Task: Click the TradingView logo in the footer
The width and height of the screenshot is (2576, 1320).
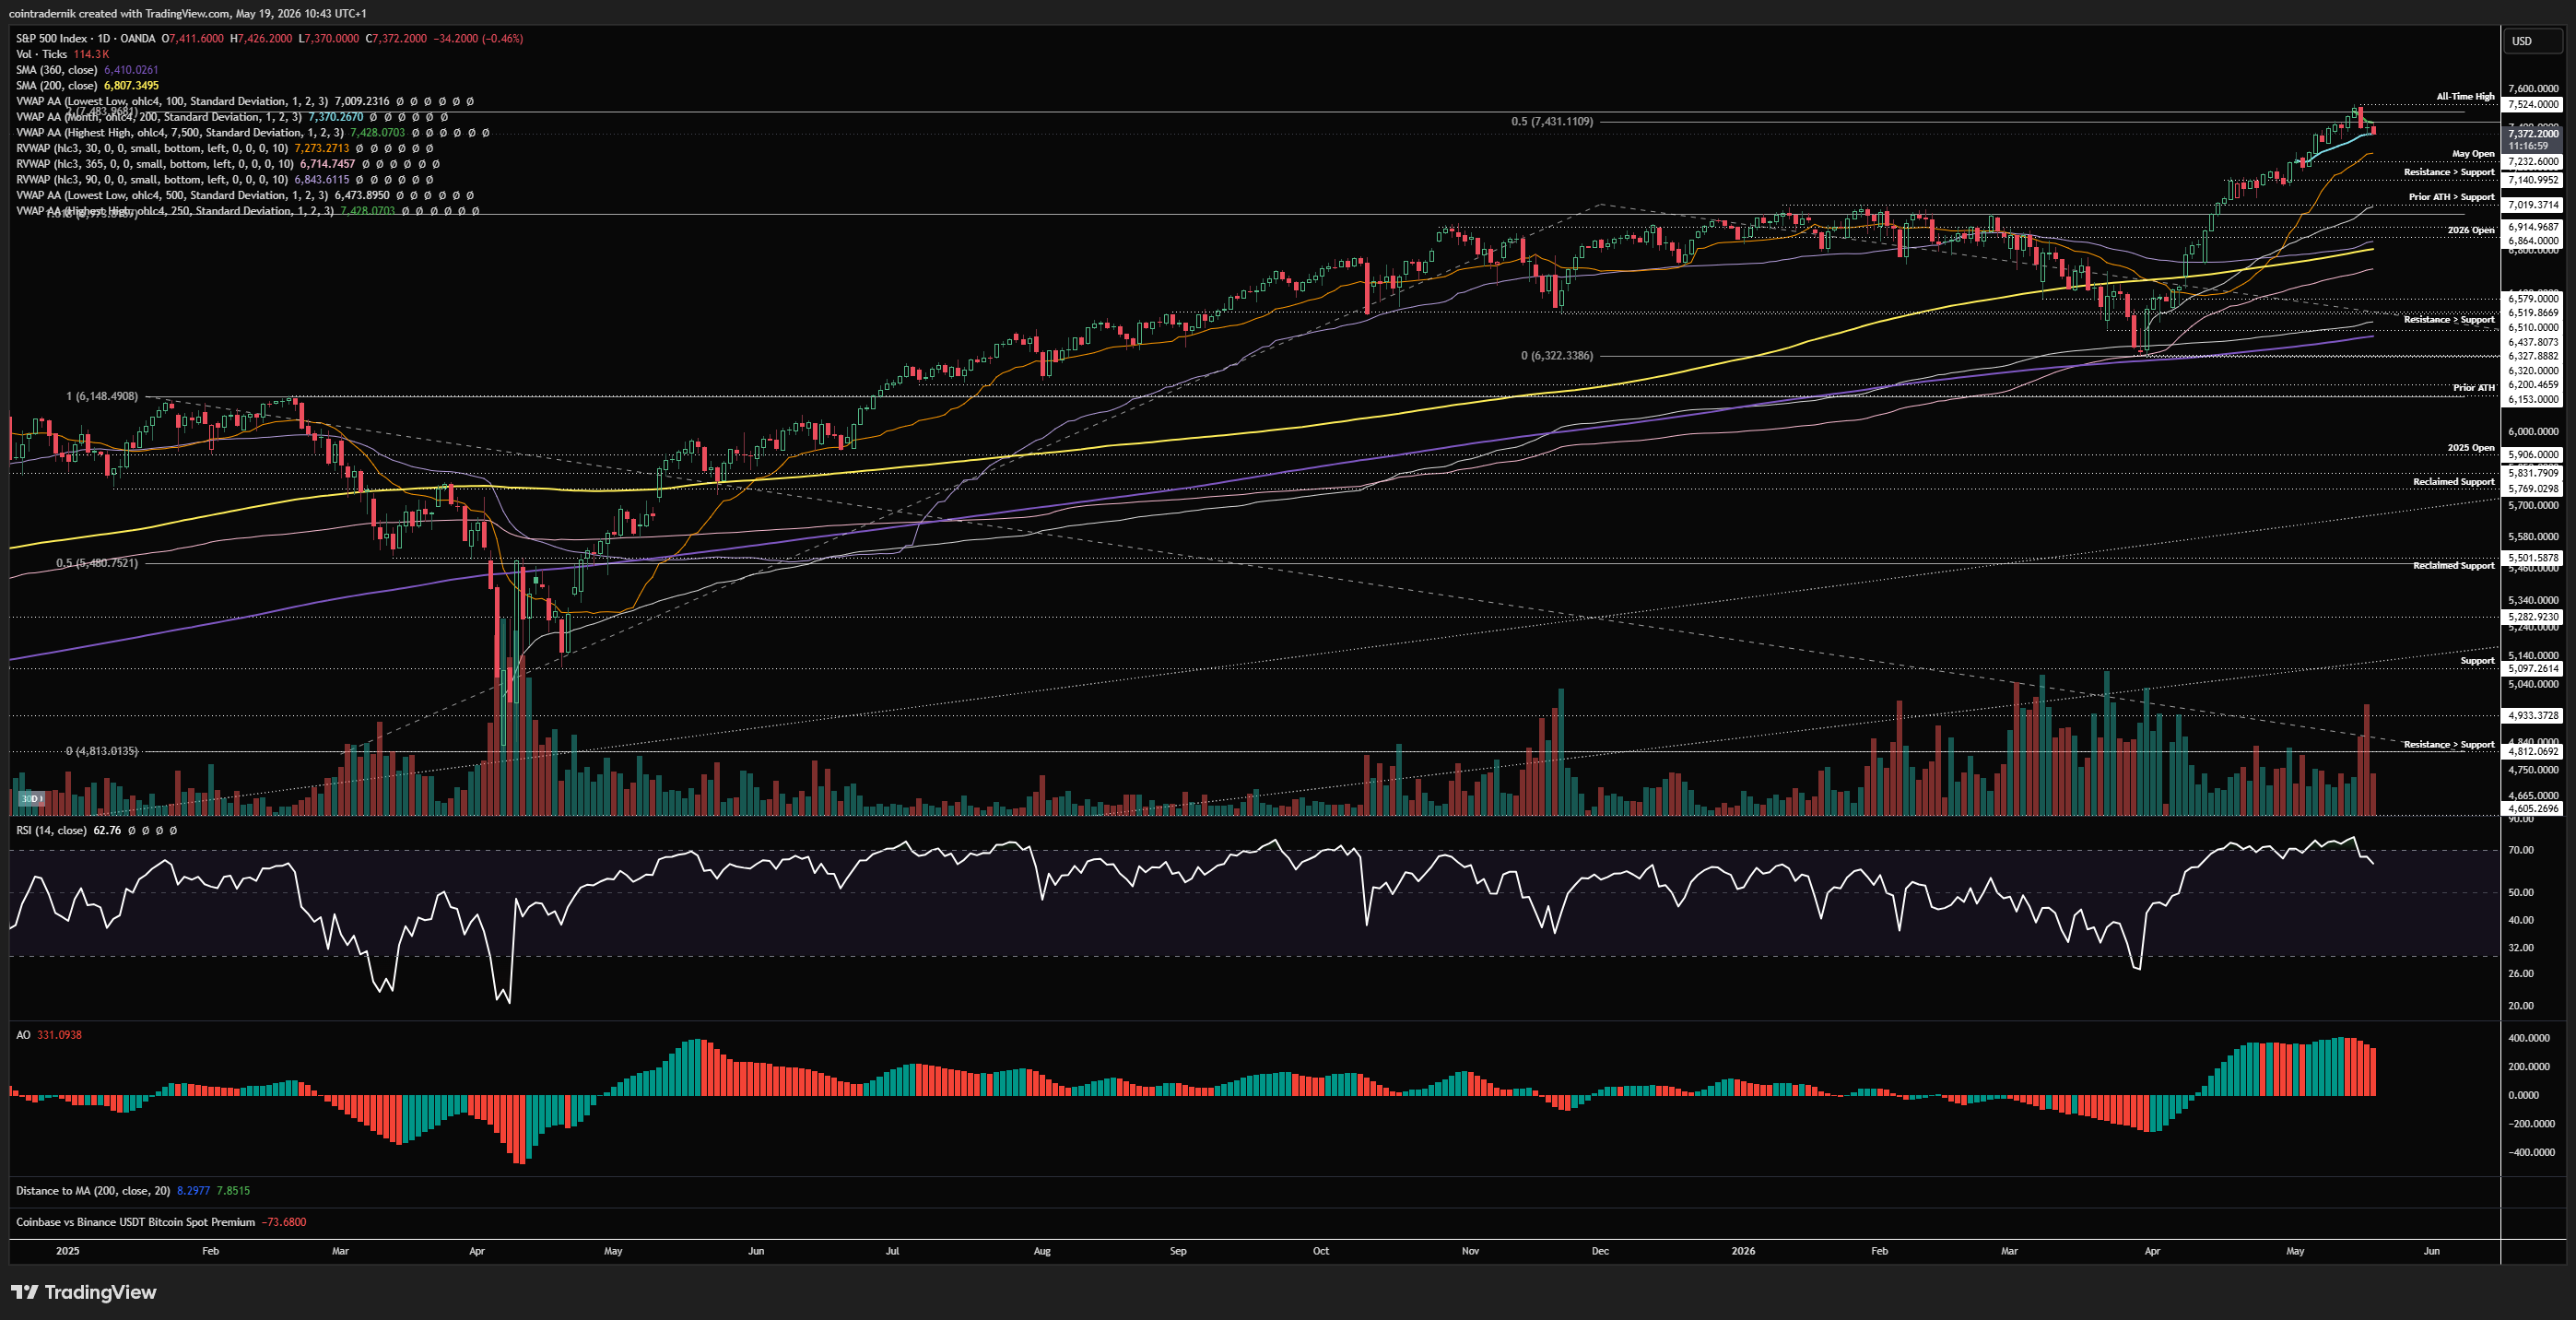Action: [84, 1292]
